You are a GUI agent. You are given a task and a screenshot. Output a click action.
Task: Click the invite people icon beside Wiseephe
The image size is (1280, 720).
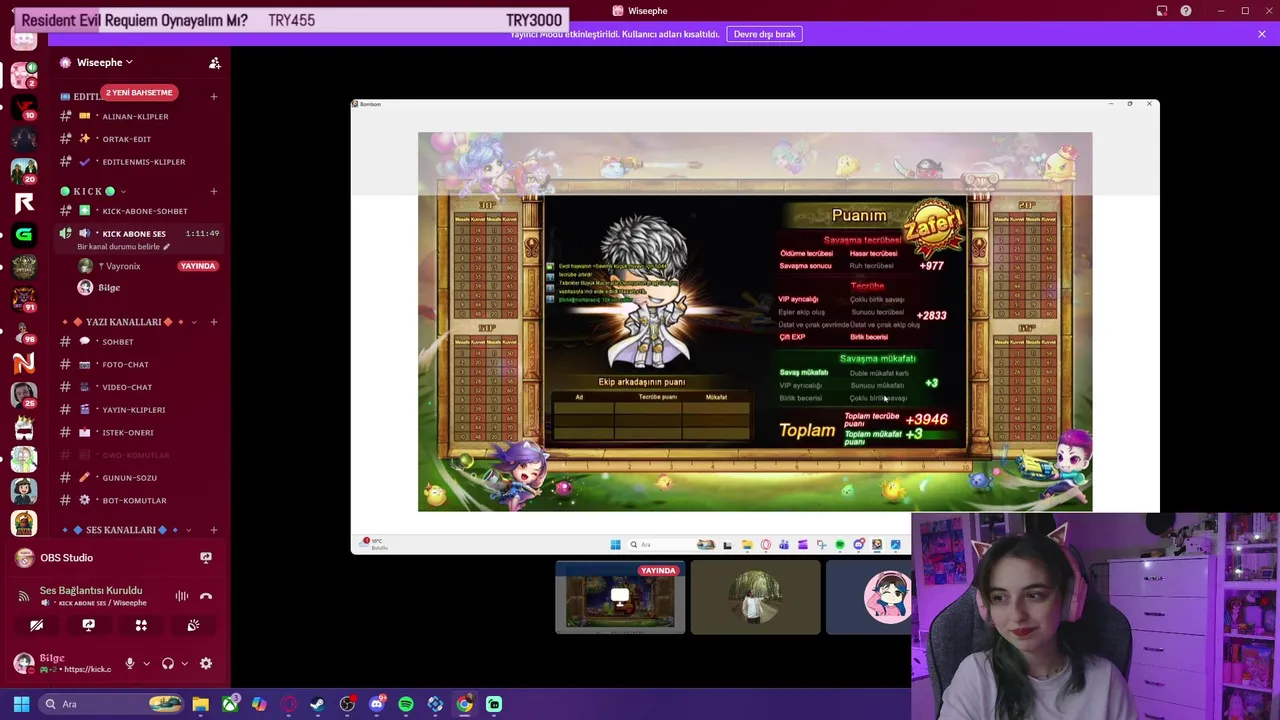(x=214, y=63)
